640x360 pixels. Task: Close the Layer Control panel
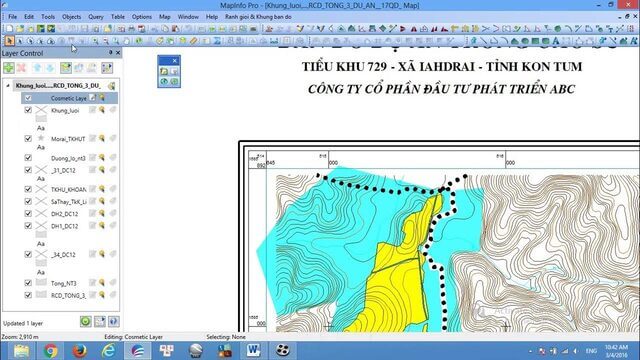tap(118, 53)
